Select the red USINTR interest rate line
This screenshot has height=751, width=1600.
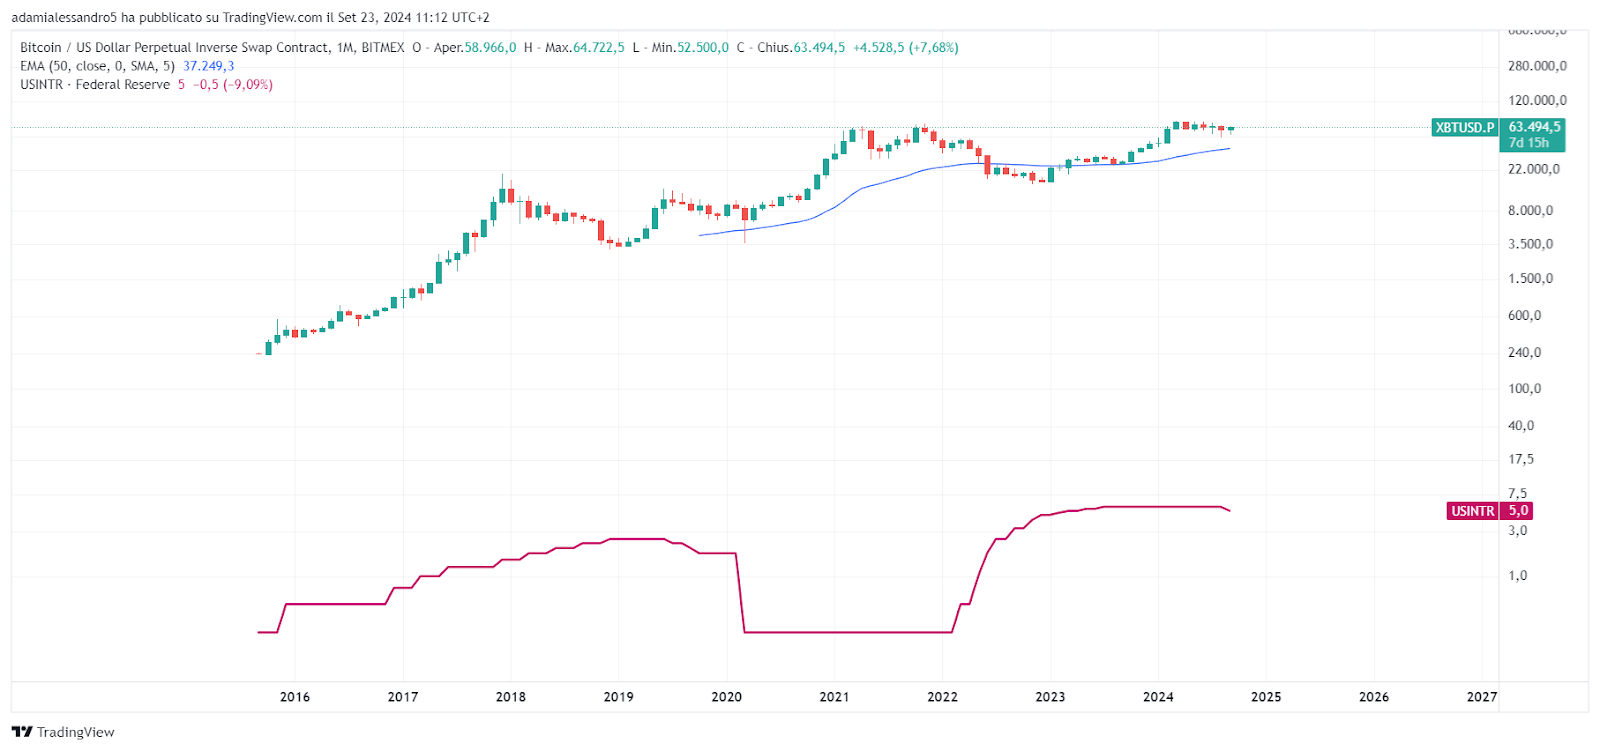[850, 632]
